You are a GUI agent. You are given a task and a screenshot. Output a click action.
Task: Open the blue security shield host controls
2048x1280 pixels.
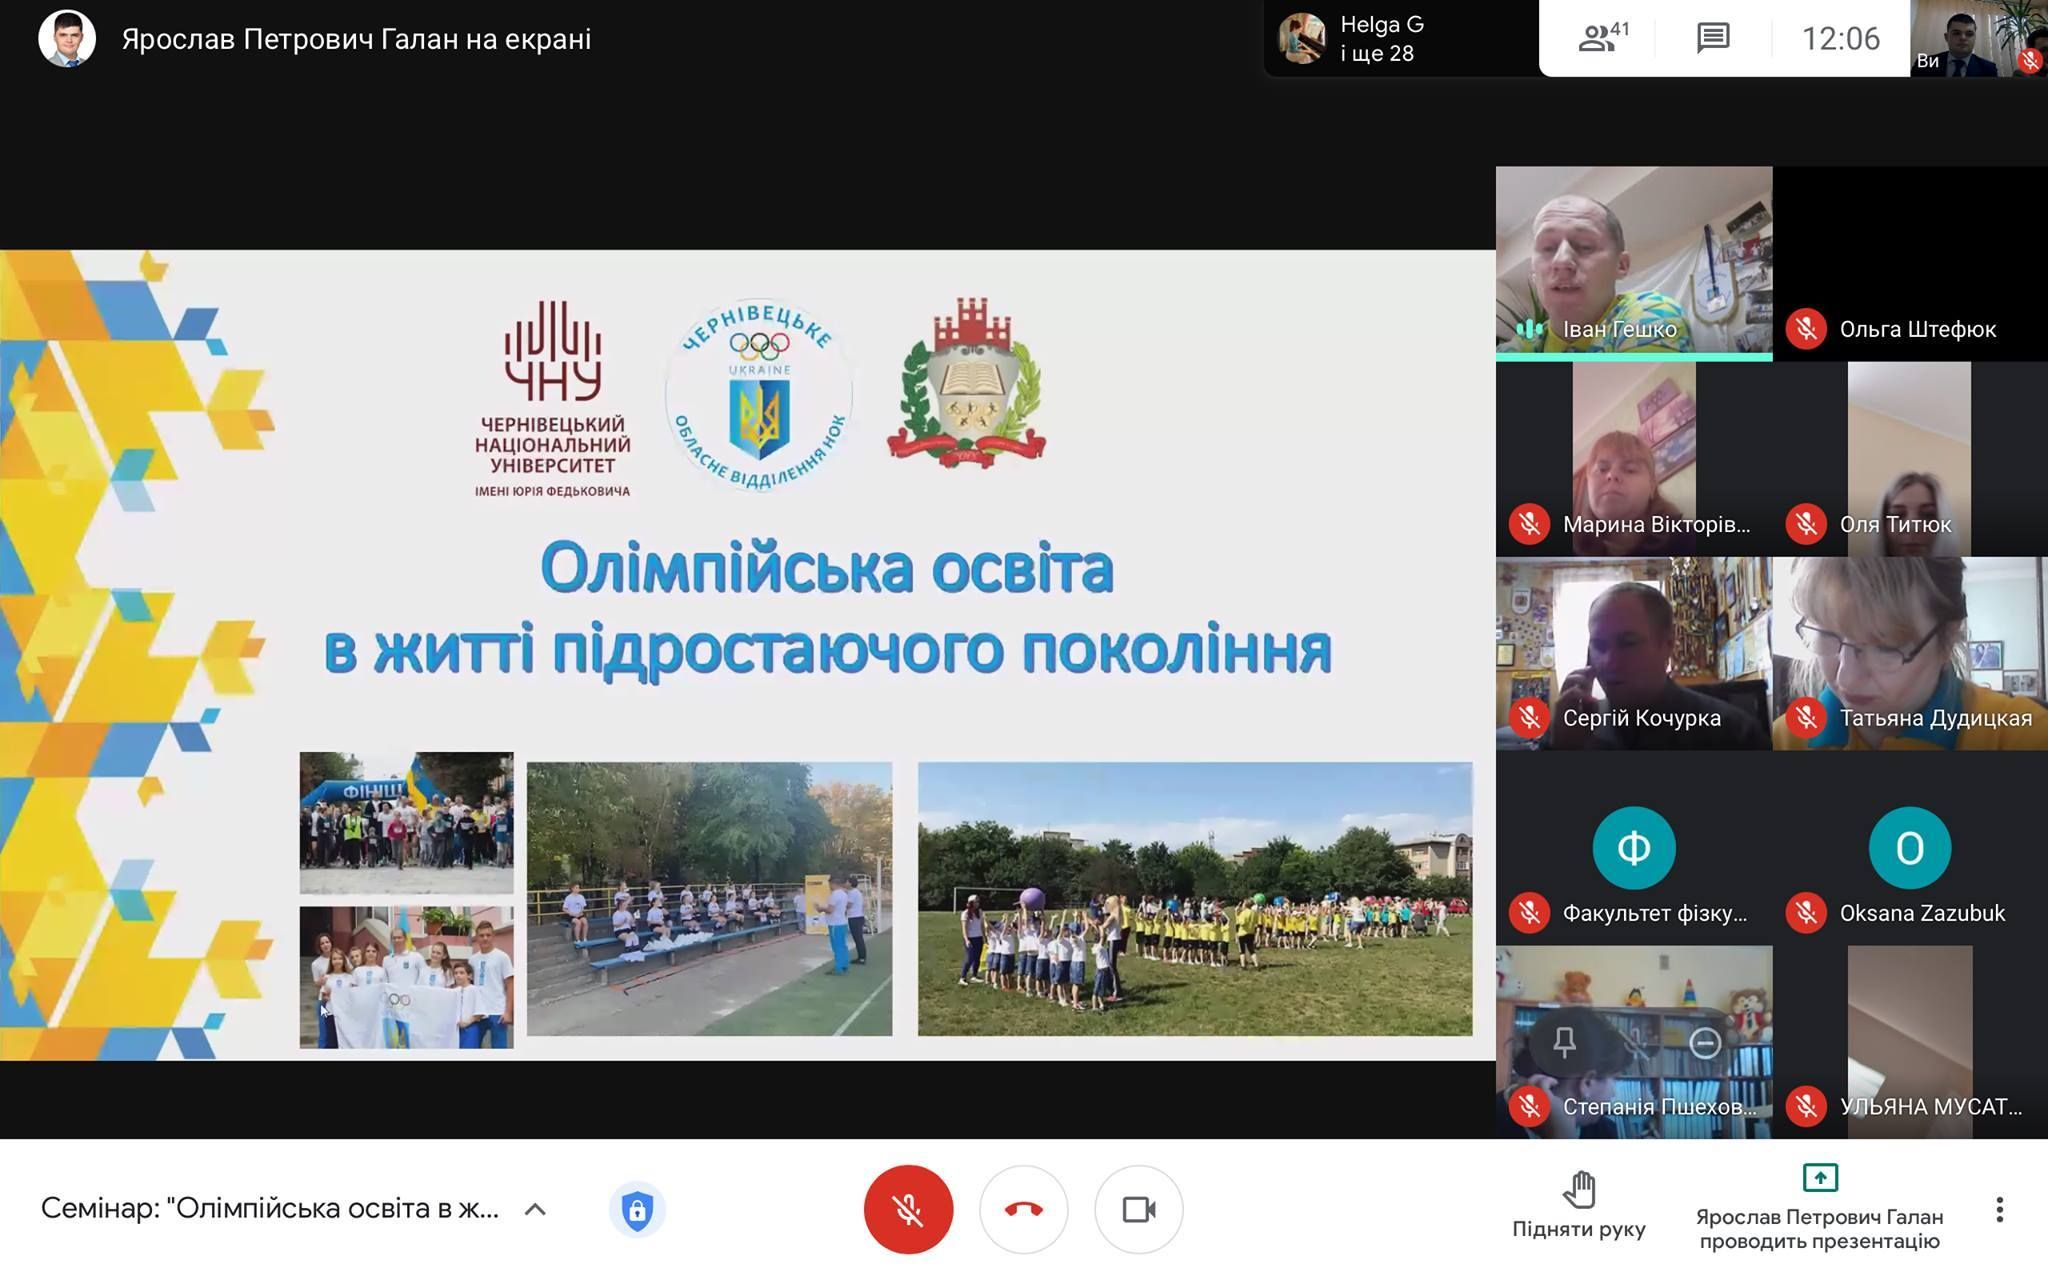click(x=637, y=1210)
